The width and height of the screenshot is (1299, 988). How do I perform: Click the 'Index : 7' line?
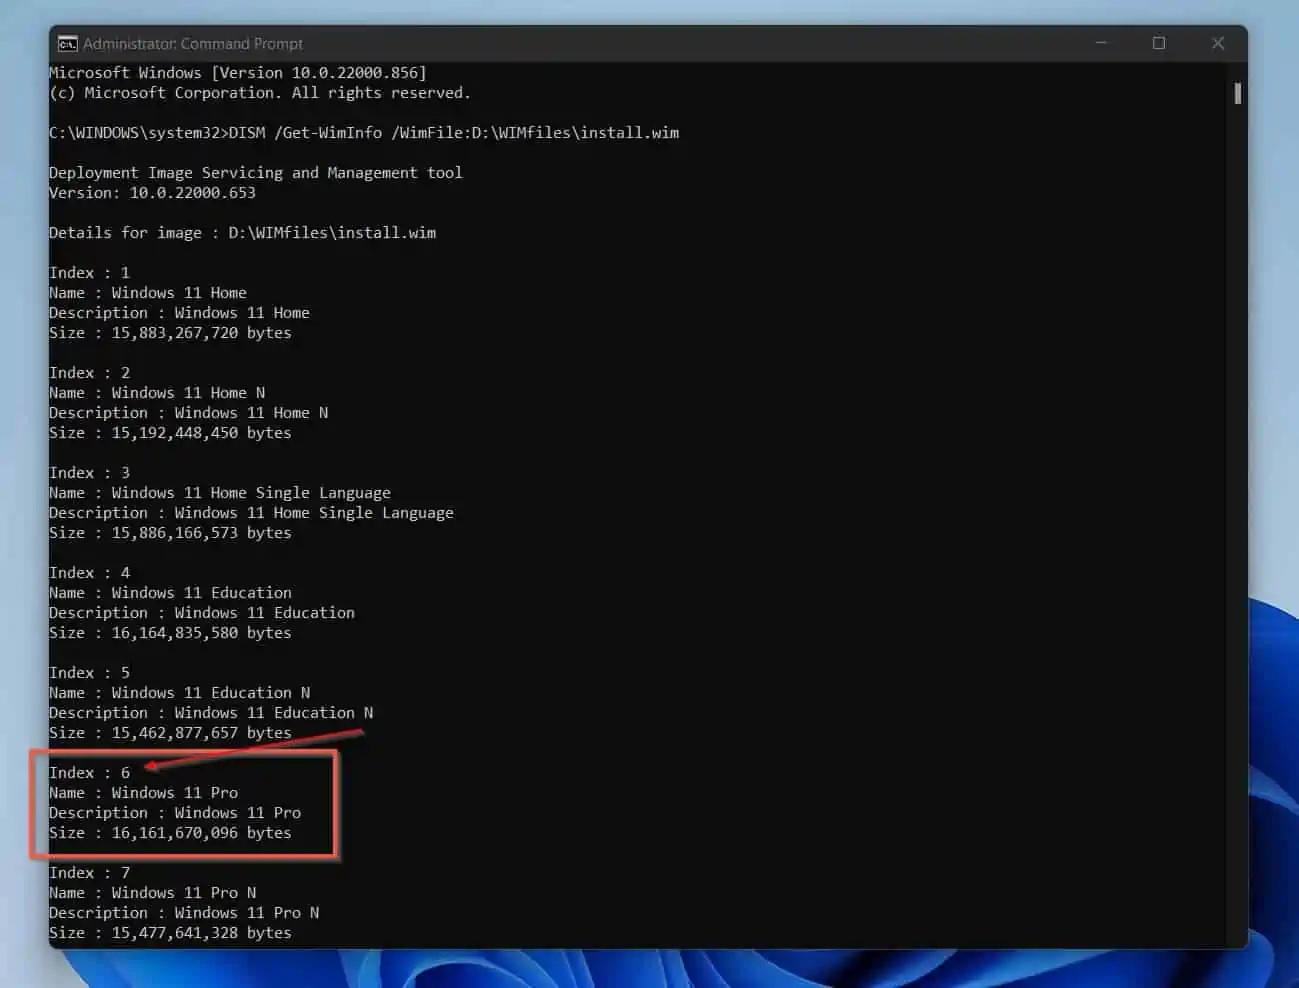click(x=89, y=873)
